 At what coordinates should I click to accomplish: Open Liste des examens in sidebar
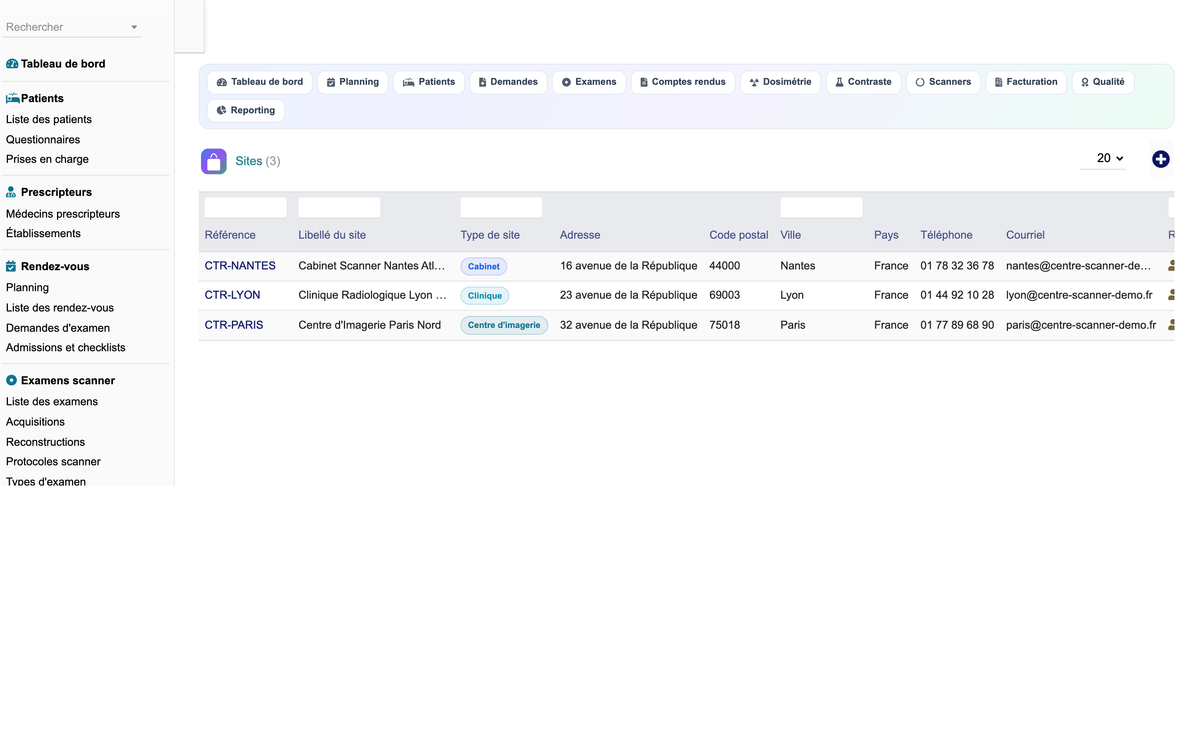coord(52,402)
